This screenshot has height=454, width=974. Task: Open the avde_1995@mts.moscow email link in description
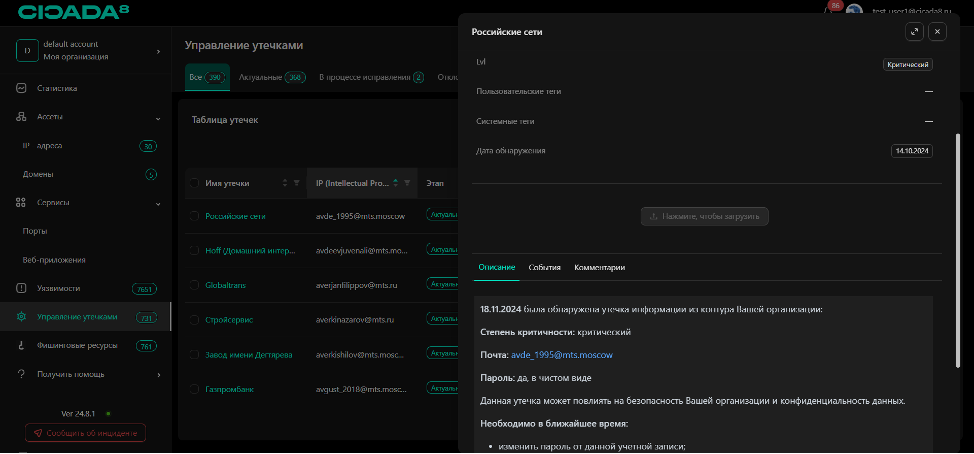561,355
